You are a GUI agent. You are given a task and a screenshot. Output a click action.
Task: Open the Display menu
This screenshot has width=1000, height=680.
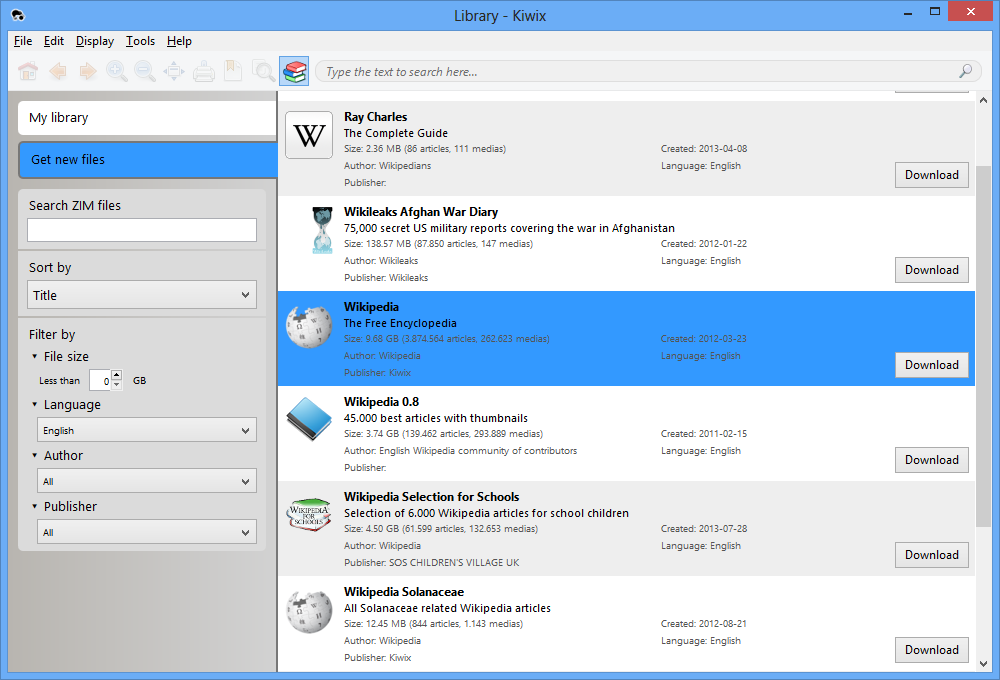94,41
